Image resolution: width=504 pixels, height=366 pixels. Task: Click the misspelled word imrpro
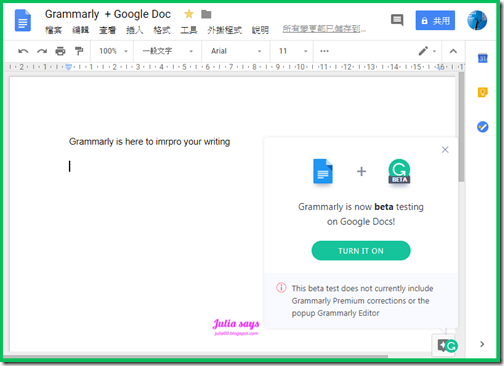(x=168, y=142)
